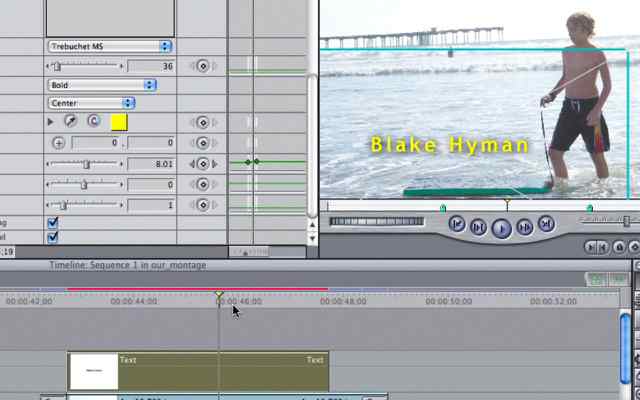The width and height of the screenshot is (640, 400).
Task: Go to previous keyframe in 8.01 row
Action: tap(192, 164)
